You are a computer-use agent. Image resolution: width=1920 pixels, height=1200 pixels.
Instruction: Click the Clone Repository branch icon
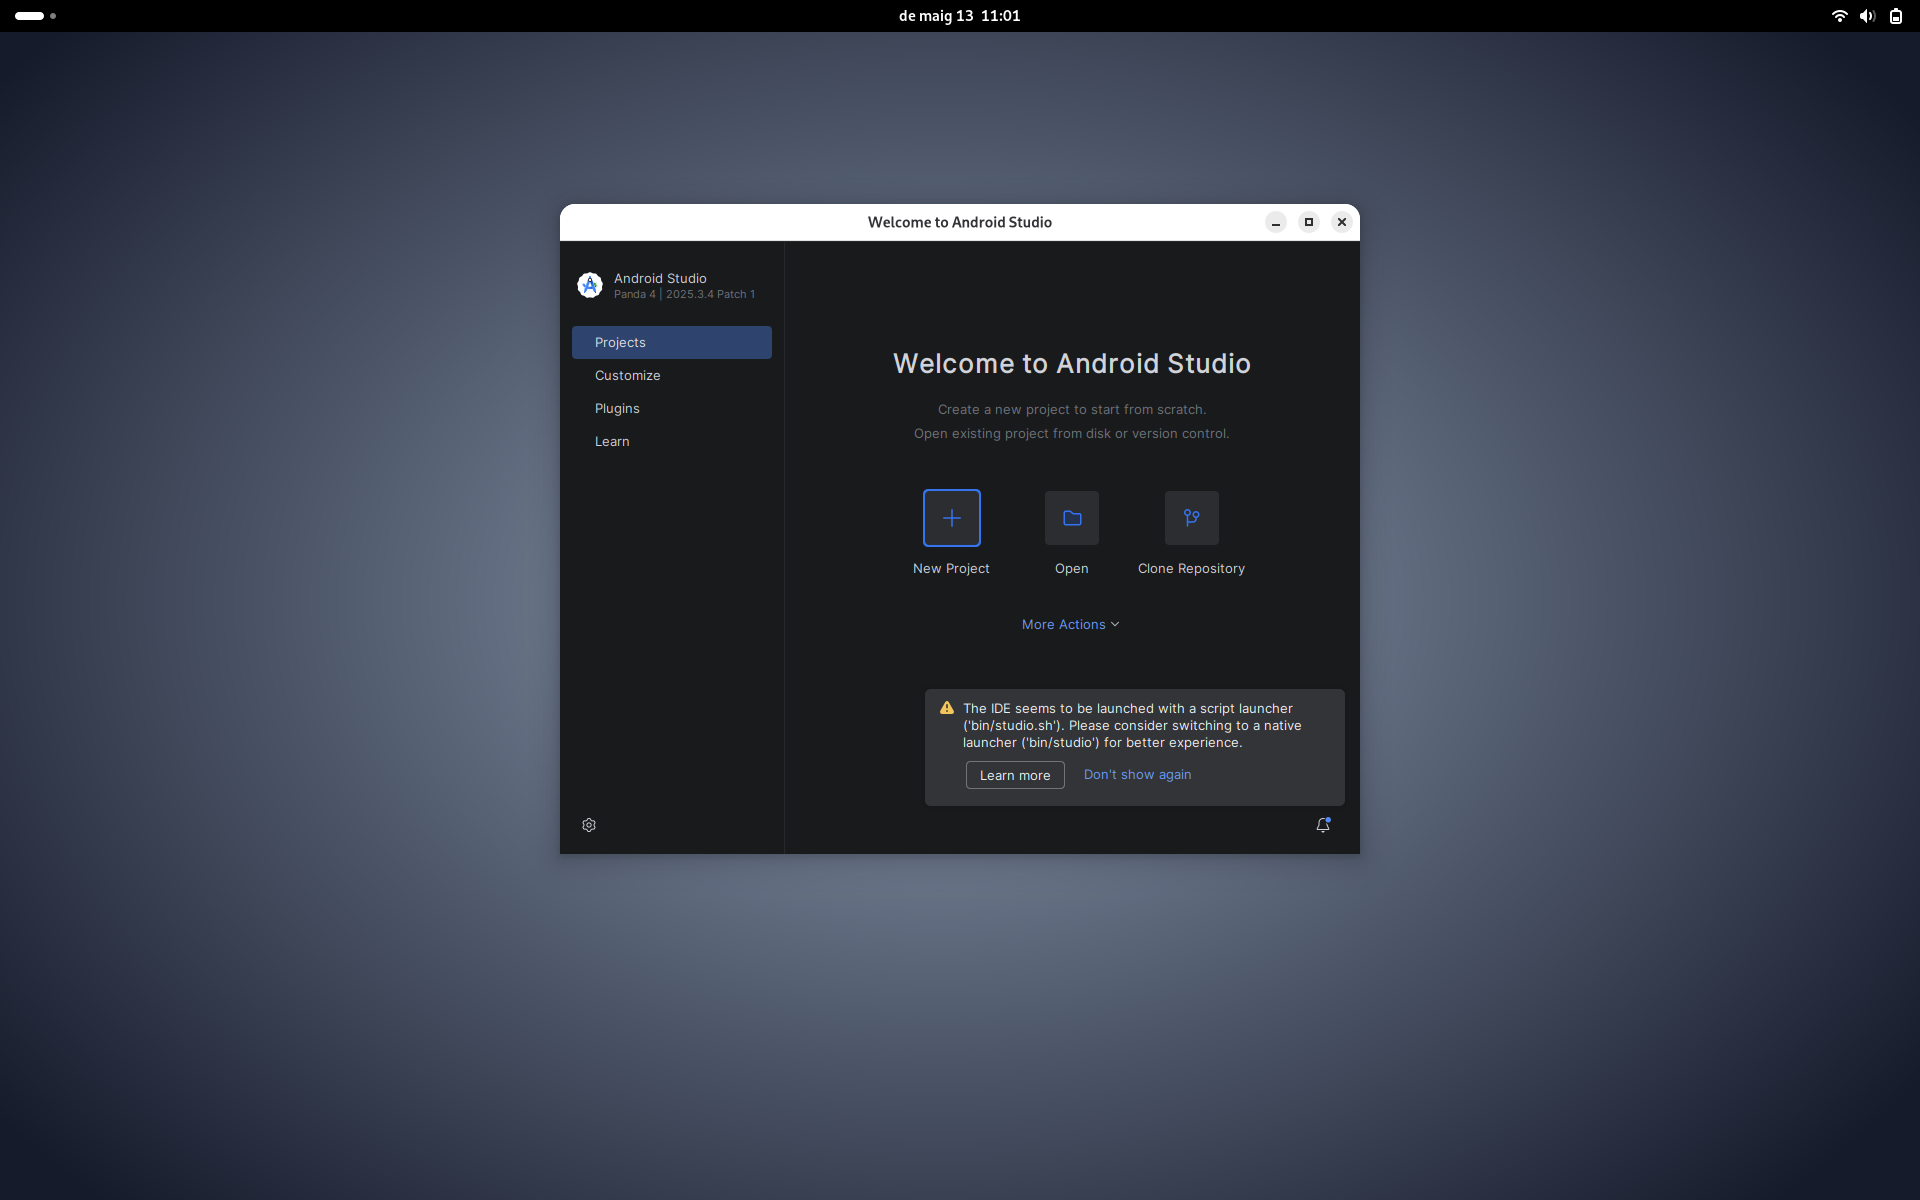[x=1191, y=518]
